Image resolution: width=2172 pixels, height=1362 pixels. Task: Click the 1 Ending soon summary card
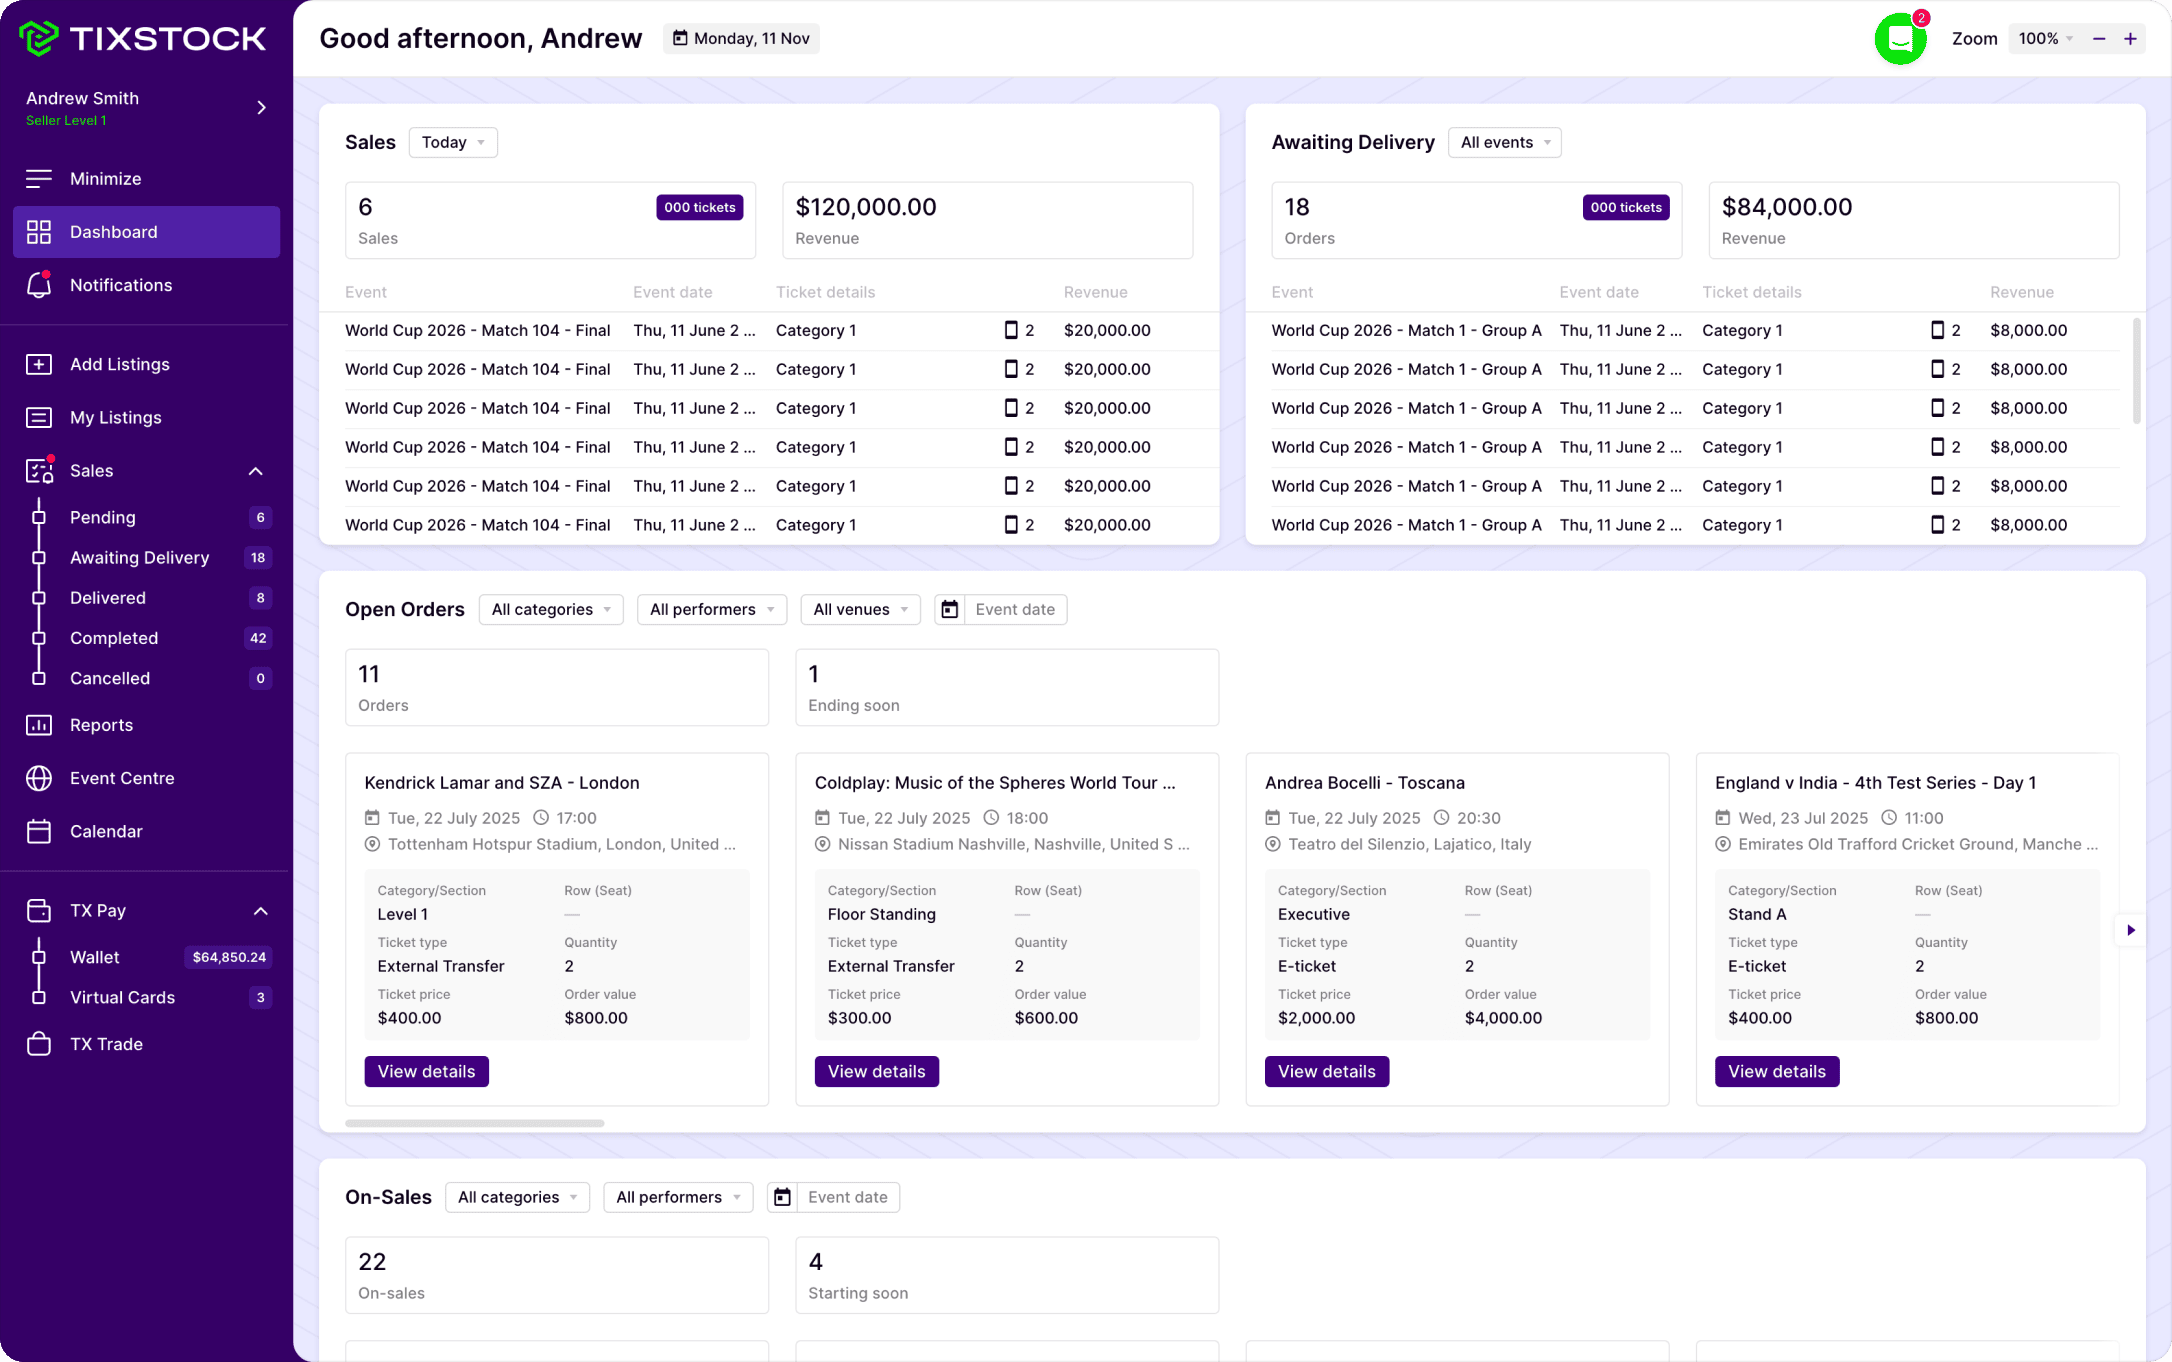[x=1007, y=687]
